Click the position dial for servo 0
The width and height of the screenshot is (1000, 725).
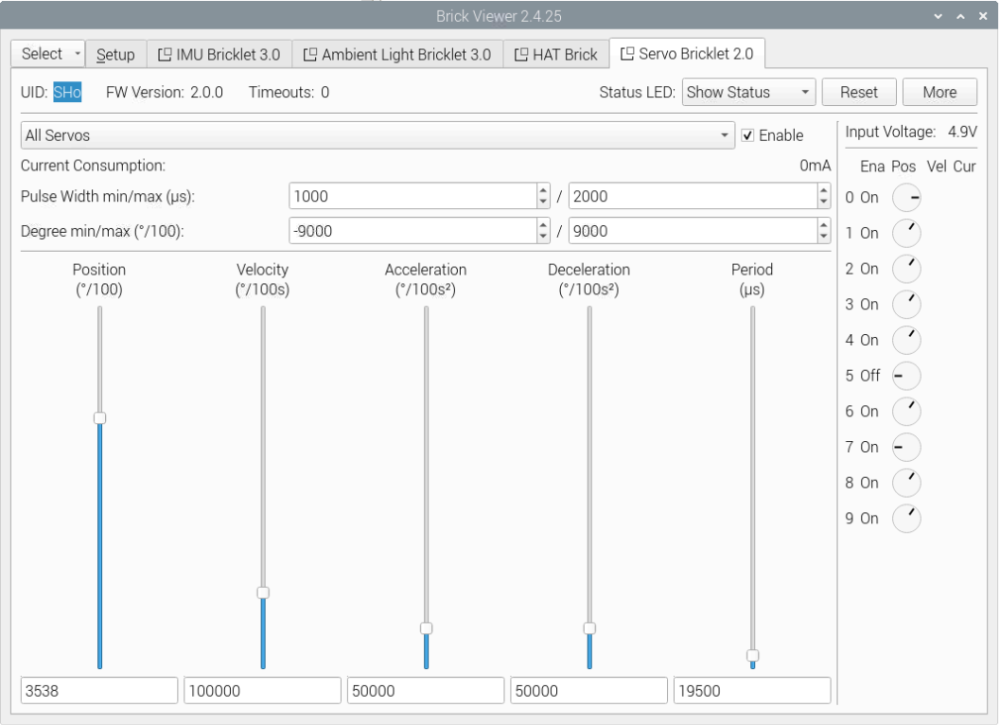[906, 198]
